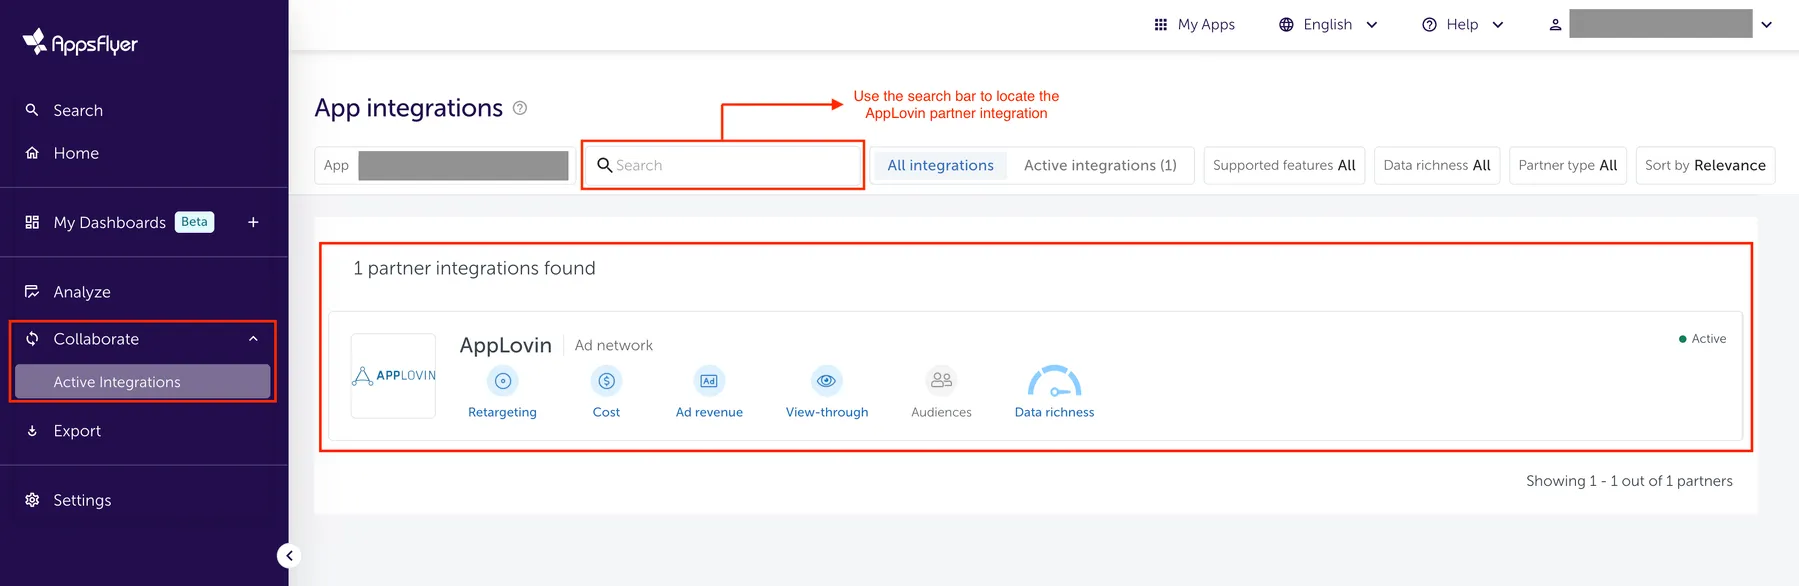The image size is (1799, 586).
Task: Click the View-through eye icon
Action: pos(826,381)
